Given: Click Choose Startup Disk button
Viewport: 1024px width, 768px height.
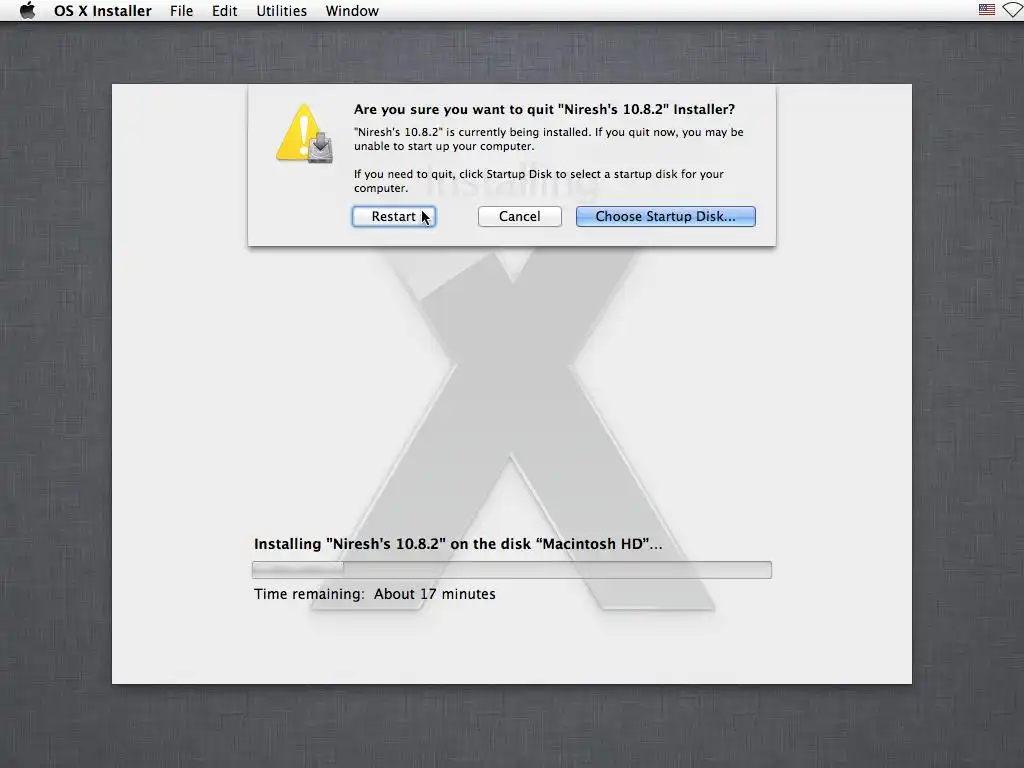Looking at the screenshot, I should [665, 216].
